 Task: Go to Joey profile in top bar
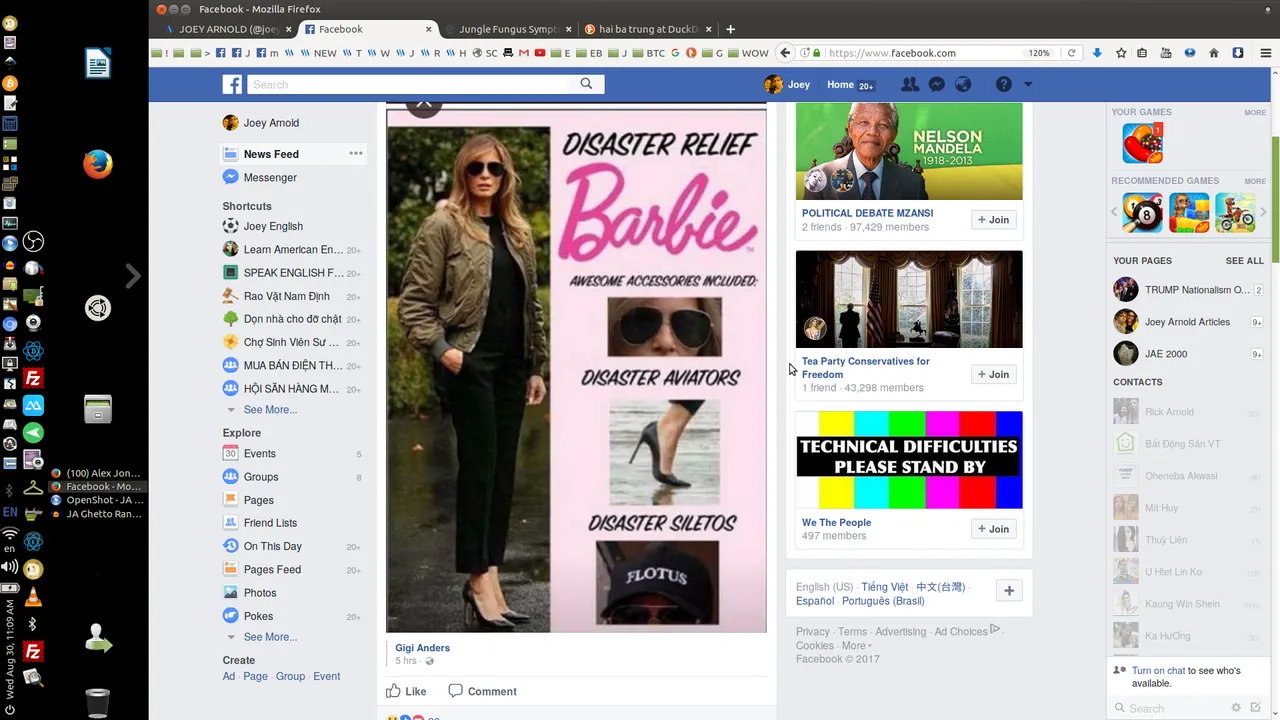click(x=787, y=85)
